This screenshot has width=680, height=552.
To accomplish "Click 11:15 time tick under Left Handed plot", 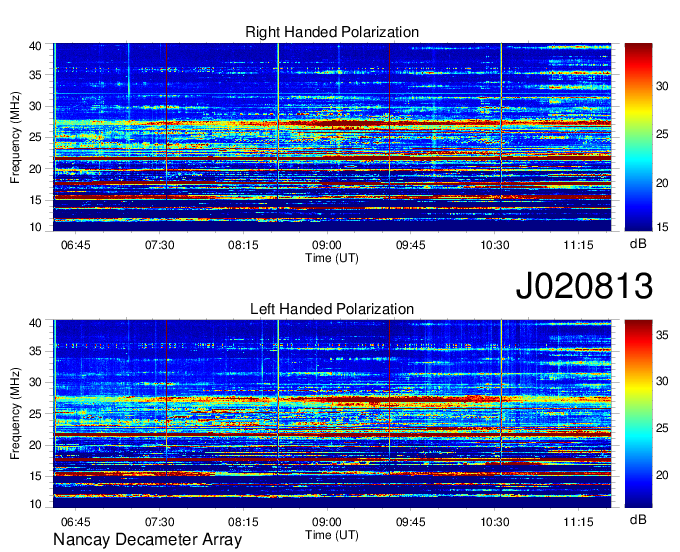I will (x=578, y=522).
